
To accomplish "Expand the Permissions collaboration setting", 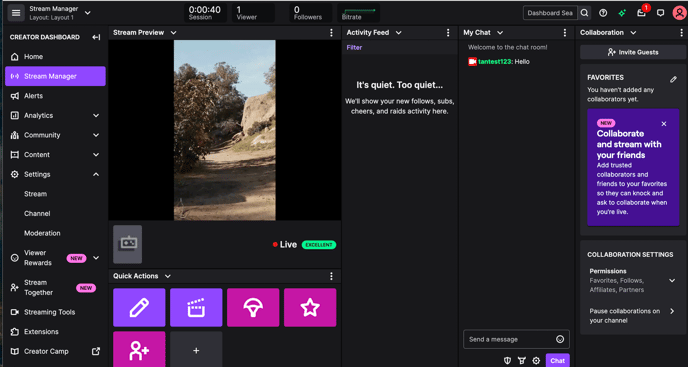I will [672, 281].
